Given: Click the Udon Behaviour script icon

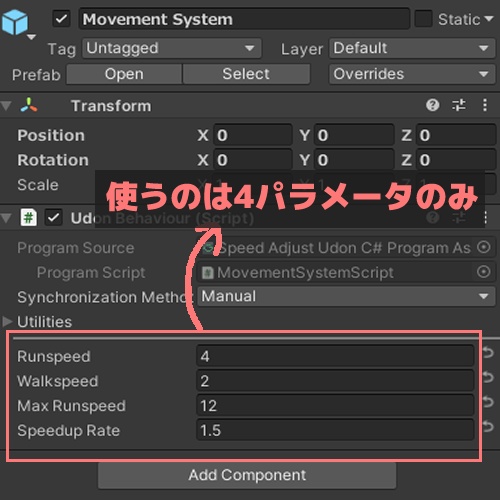Looking at the screenshot, I should tap(29, 218).
